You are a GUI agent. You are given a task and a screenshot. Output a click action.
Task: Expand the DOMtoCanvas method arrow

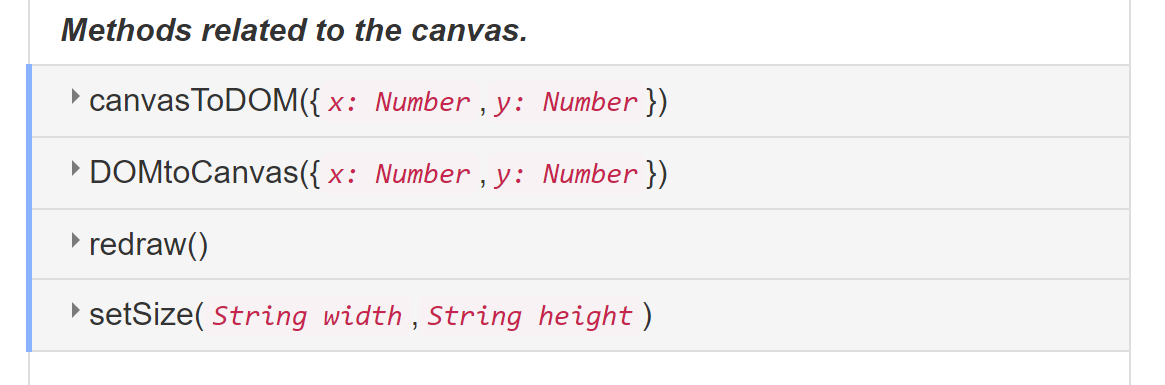75,168
